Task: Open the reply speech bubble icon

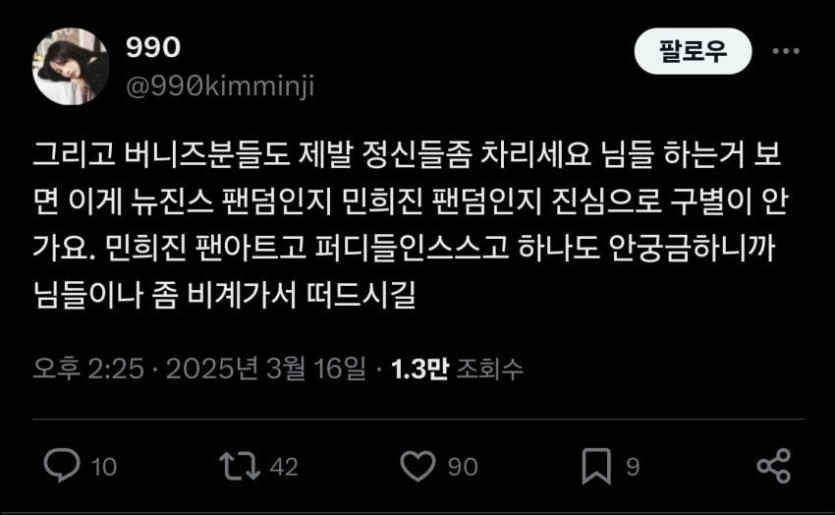Action: (x=62, y=465)
